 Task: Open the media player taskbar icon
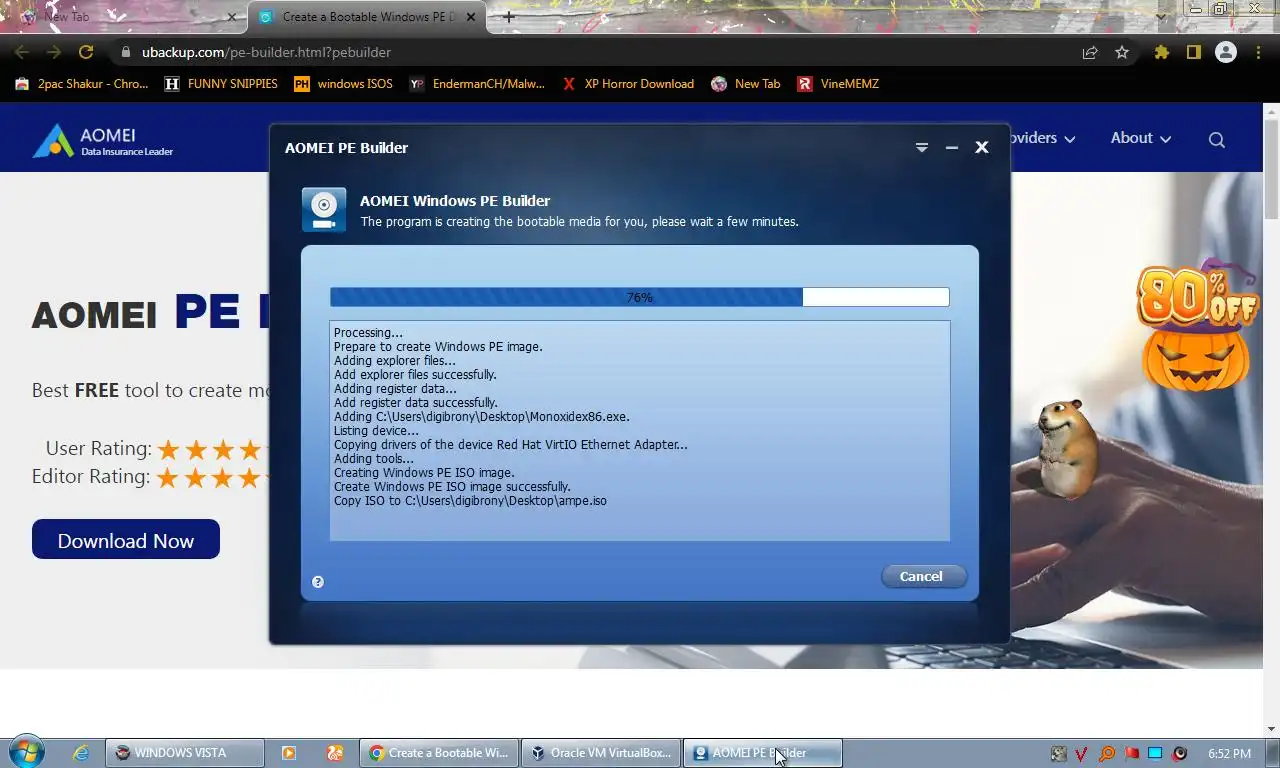point(289,753)
